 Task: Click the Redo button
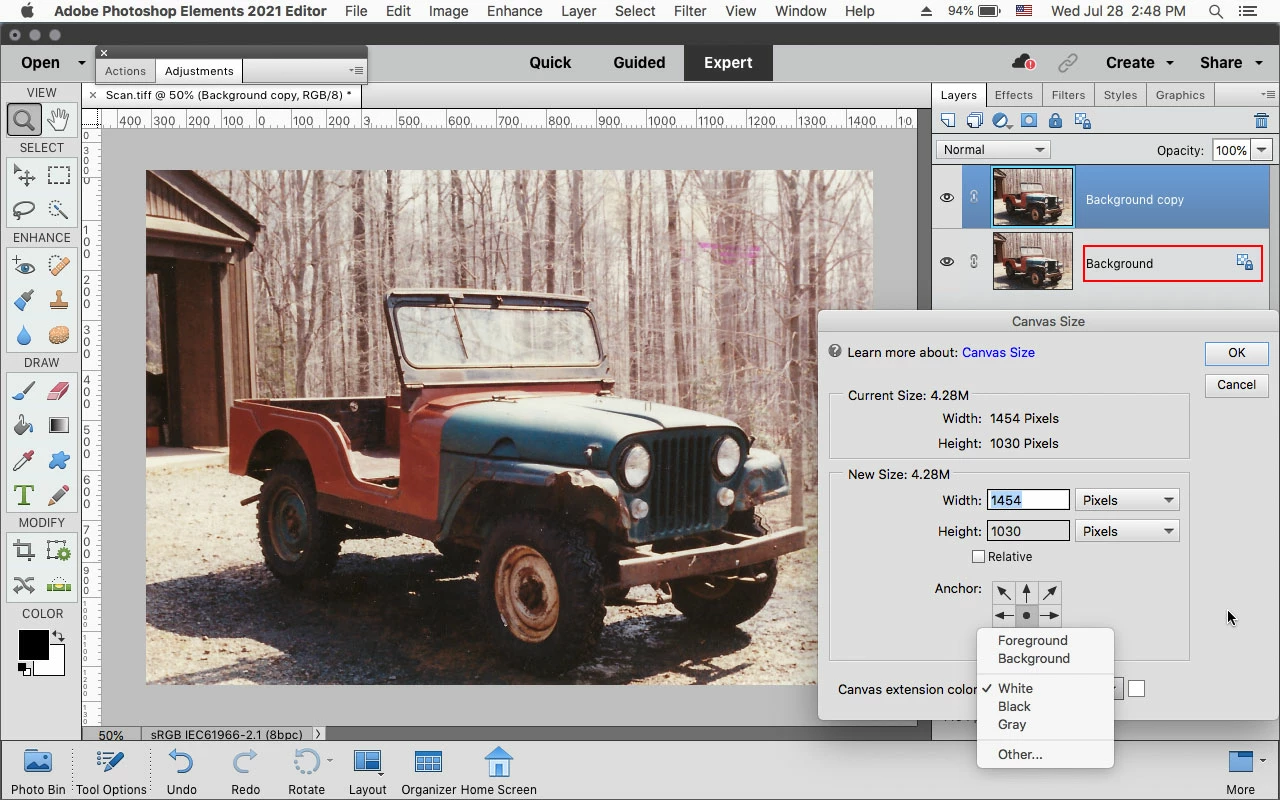245,771
